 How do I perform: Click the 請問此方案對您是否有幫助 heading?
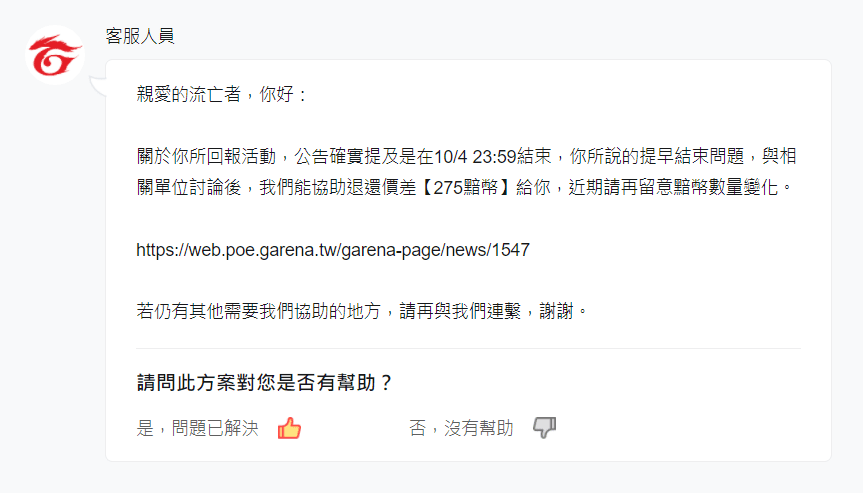click(x=264, y=382)
